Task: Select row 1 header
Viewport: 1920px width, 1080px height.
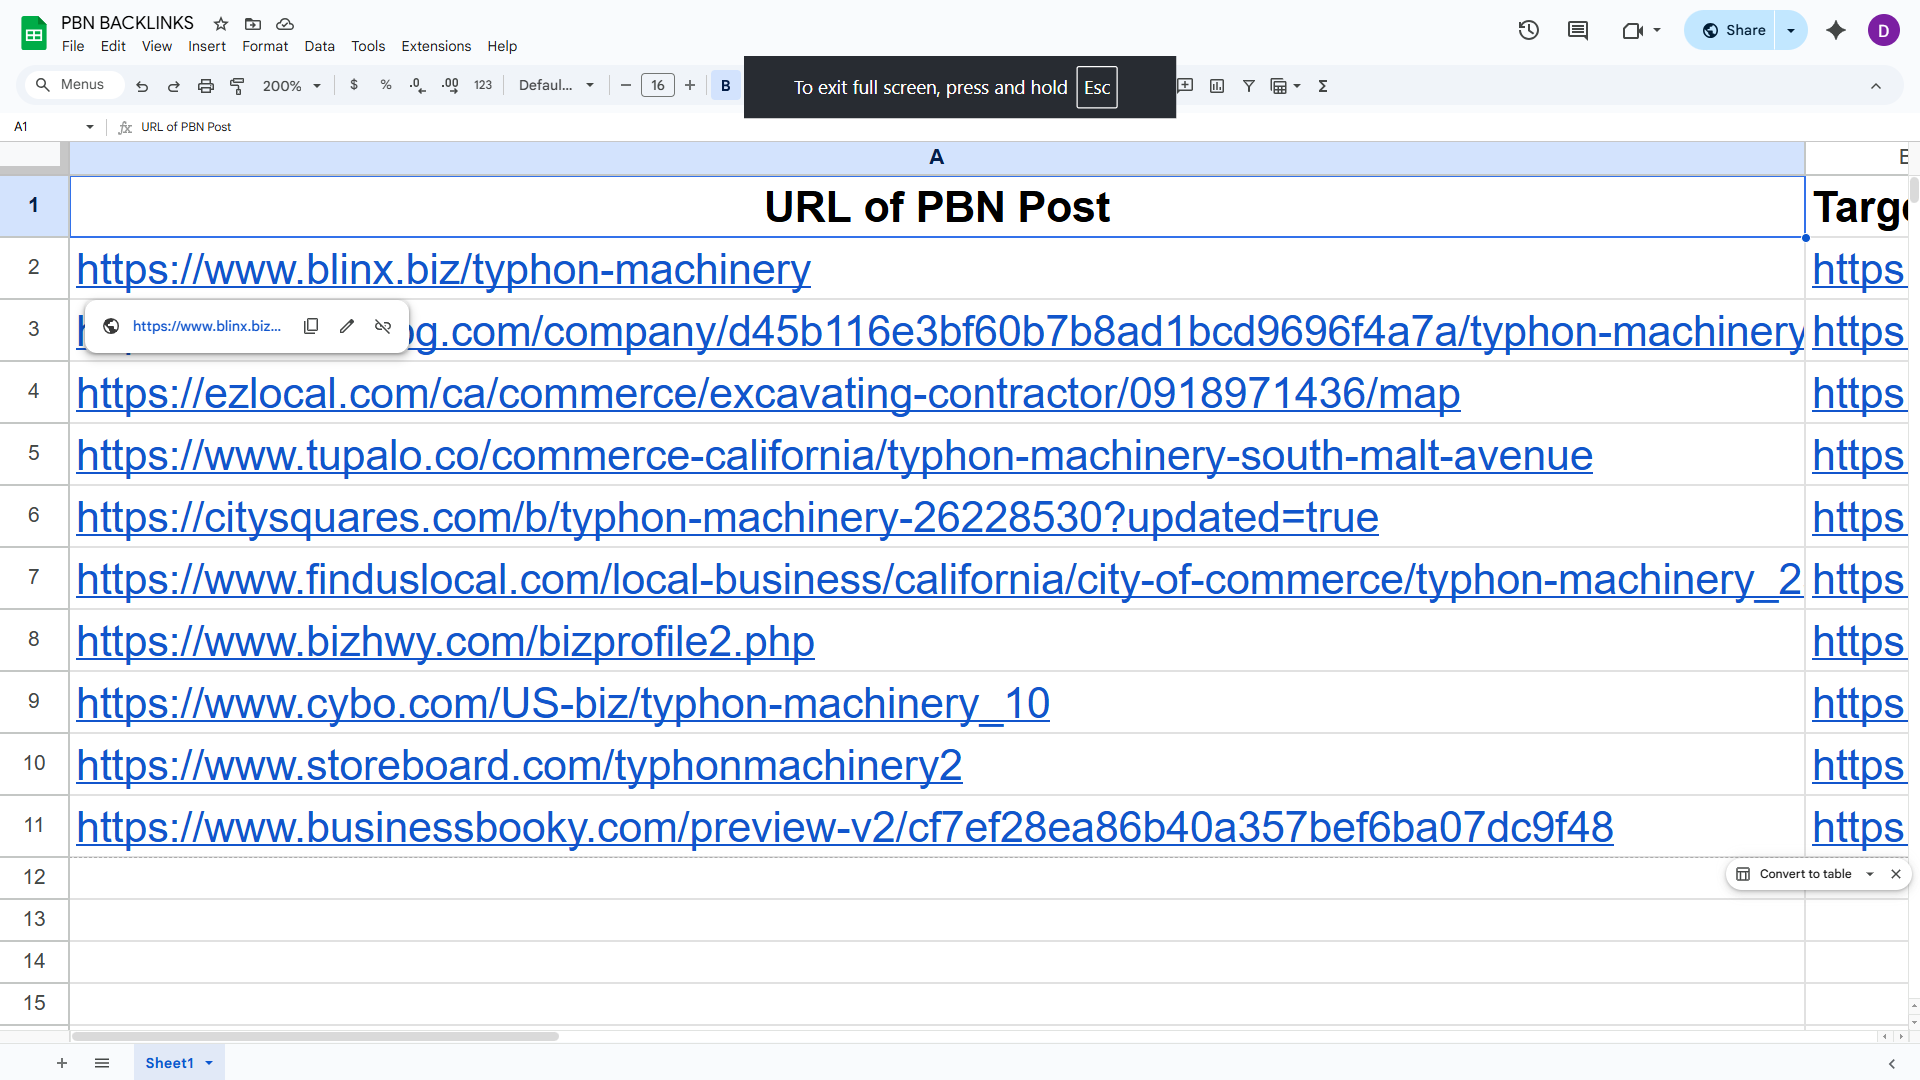Action: coord(34,206)
